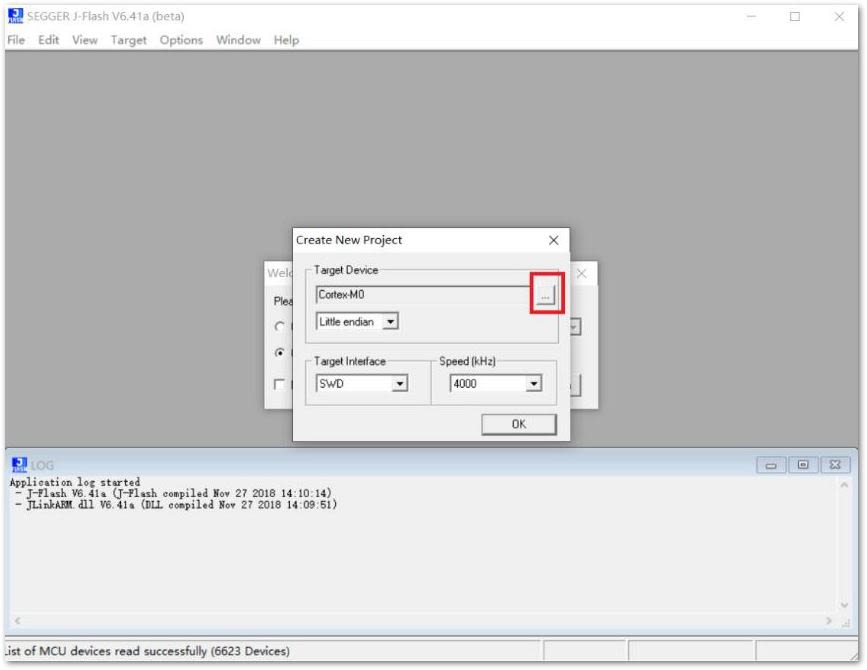
Task: Toggle the checkbox in the Welcome dialog
Action: pos(280,384)
